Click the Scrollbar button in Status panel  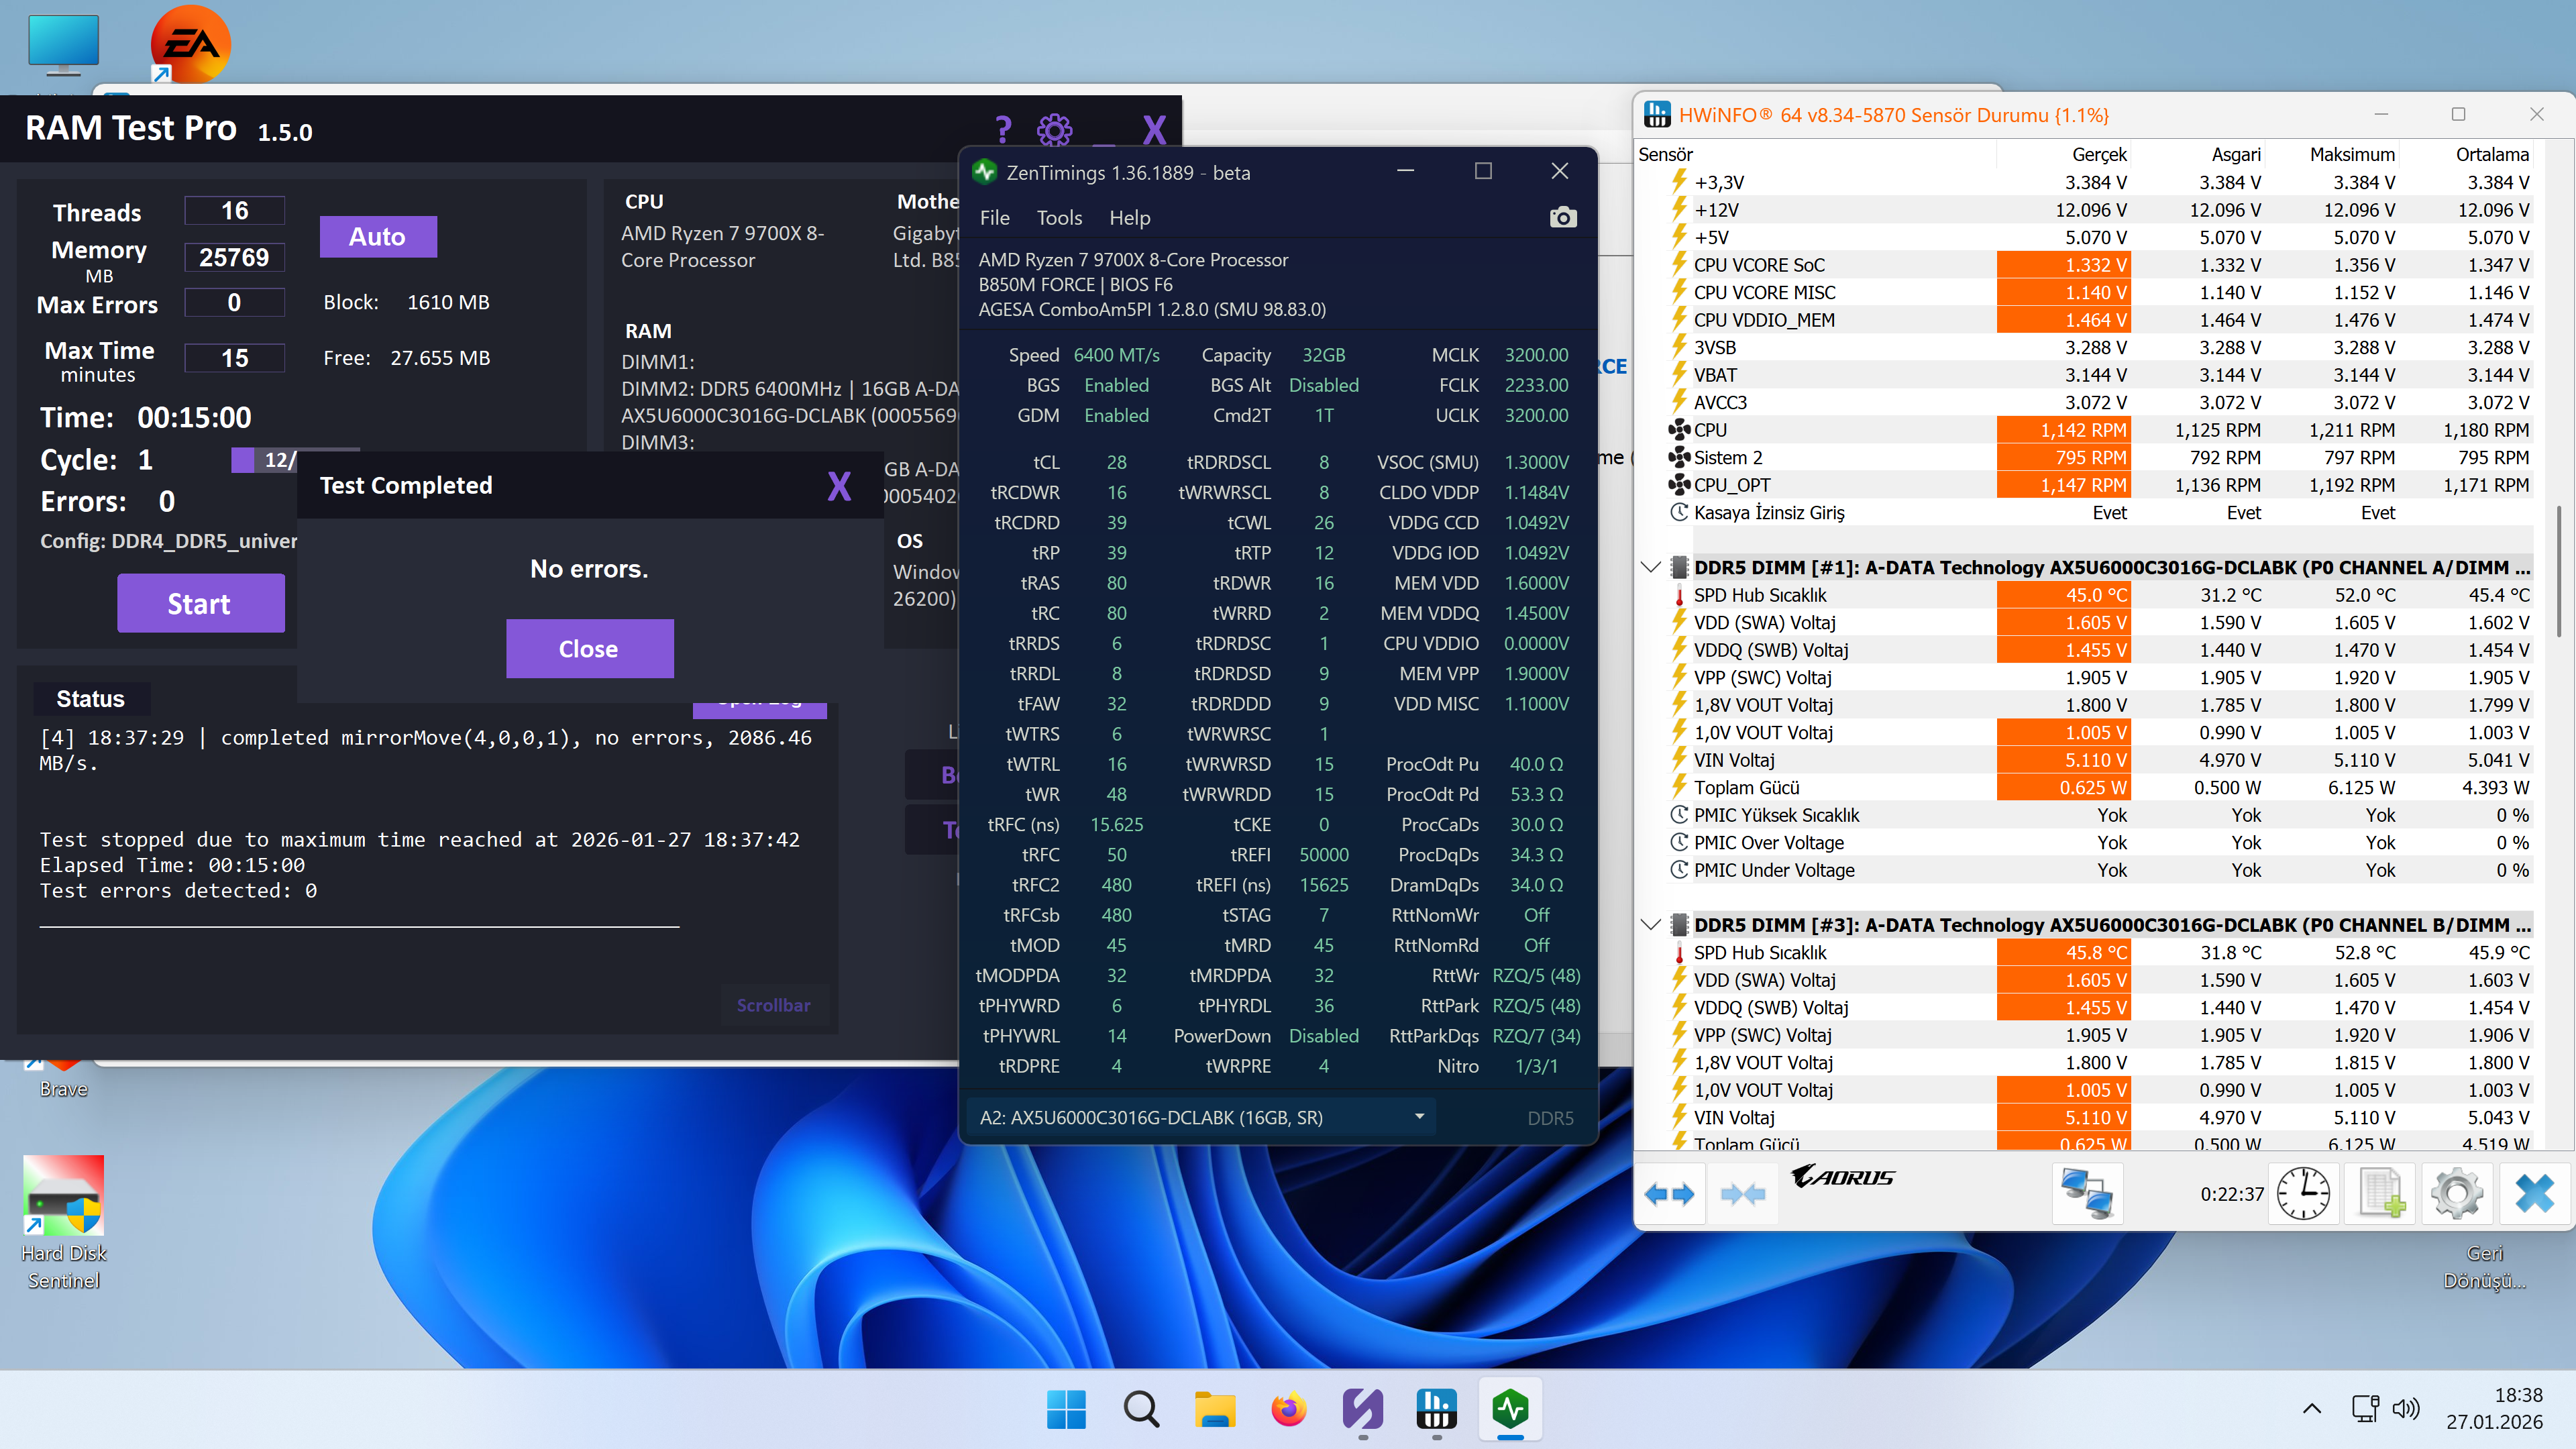(x=773, y=1005)
